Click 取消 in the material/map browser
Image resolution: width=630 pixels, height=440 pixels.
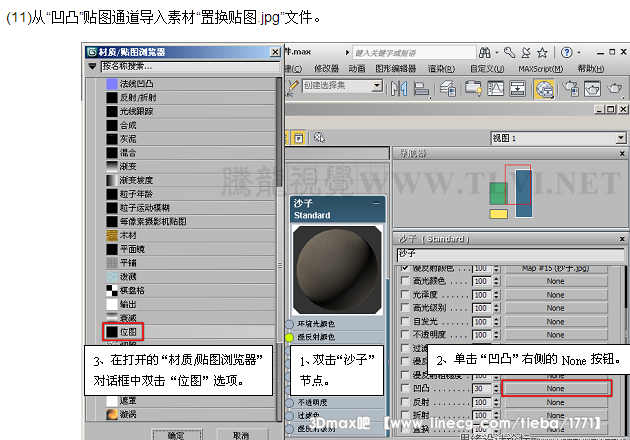point(241,434)
